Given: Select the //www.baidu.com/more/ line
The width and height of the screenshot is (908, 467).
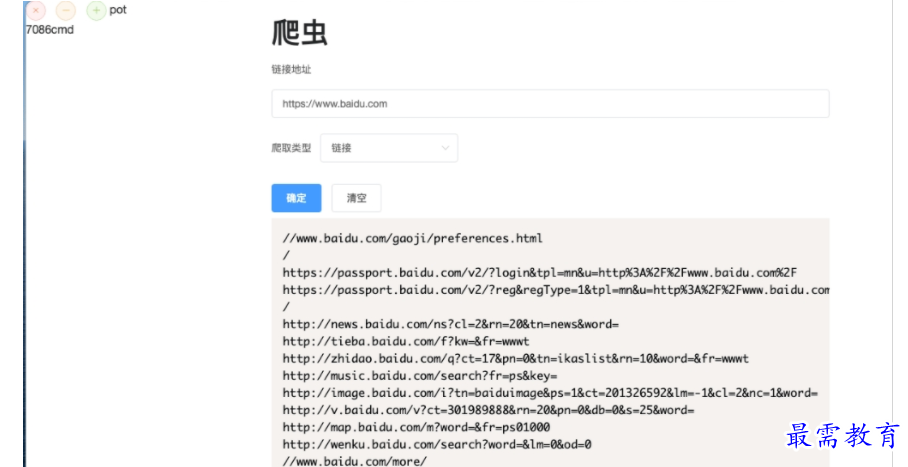Looking at the screenshot, I should tap(354, 461).
